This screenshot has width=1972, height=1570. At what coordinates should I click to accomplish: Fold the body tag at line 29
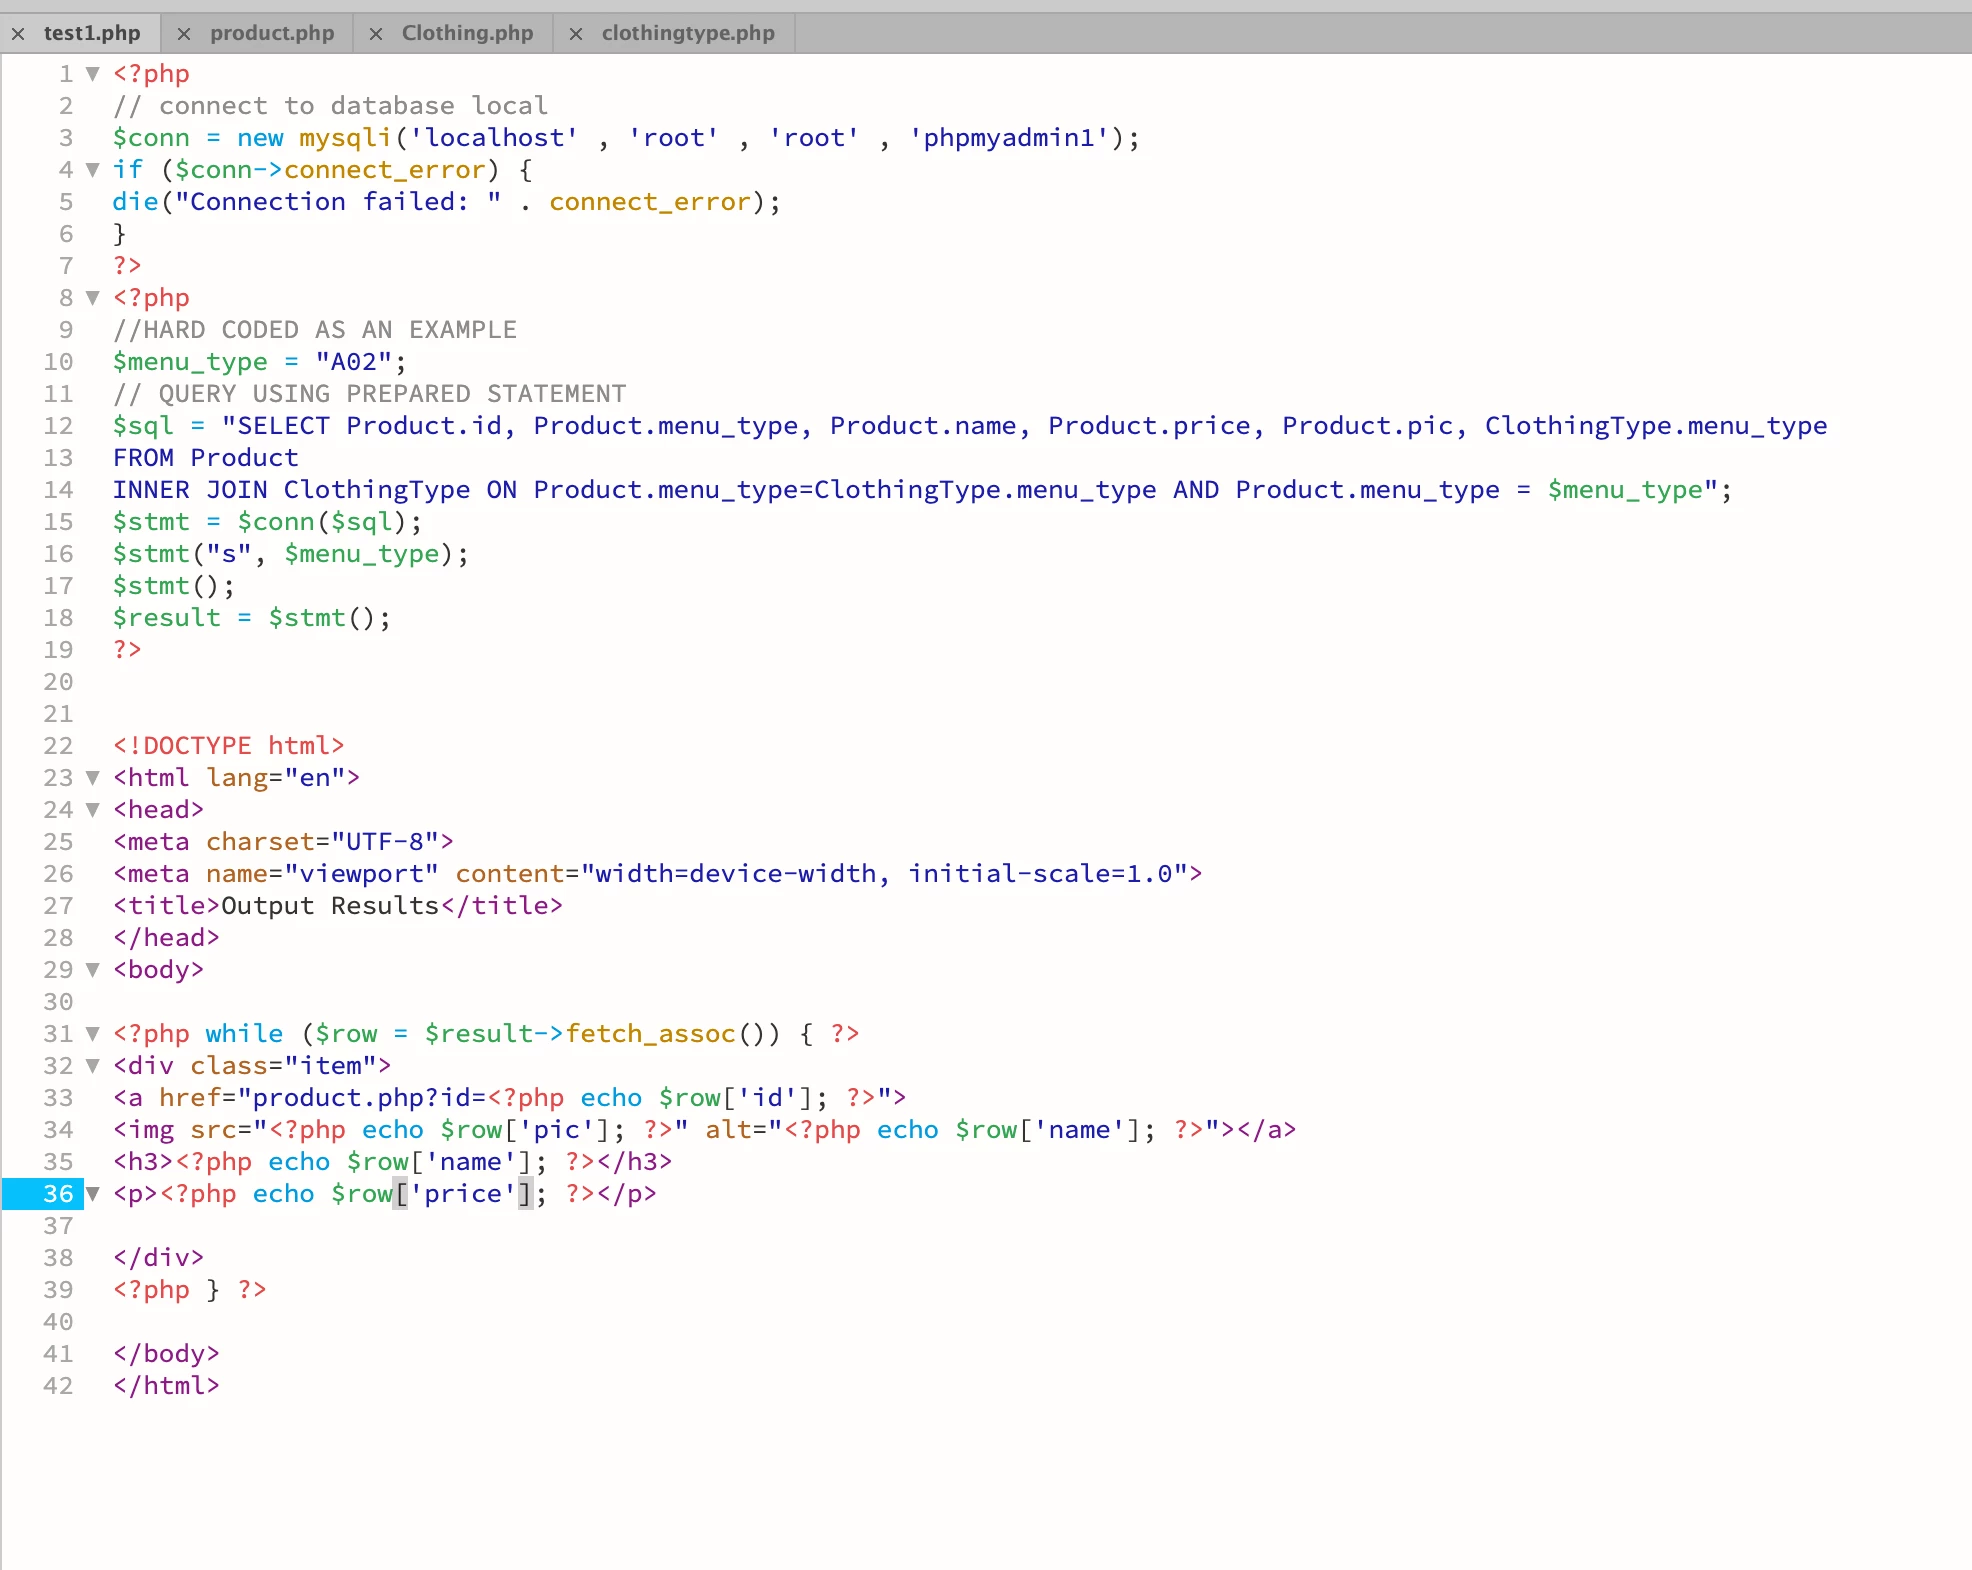click(93, 970)
